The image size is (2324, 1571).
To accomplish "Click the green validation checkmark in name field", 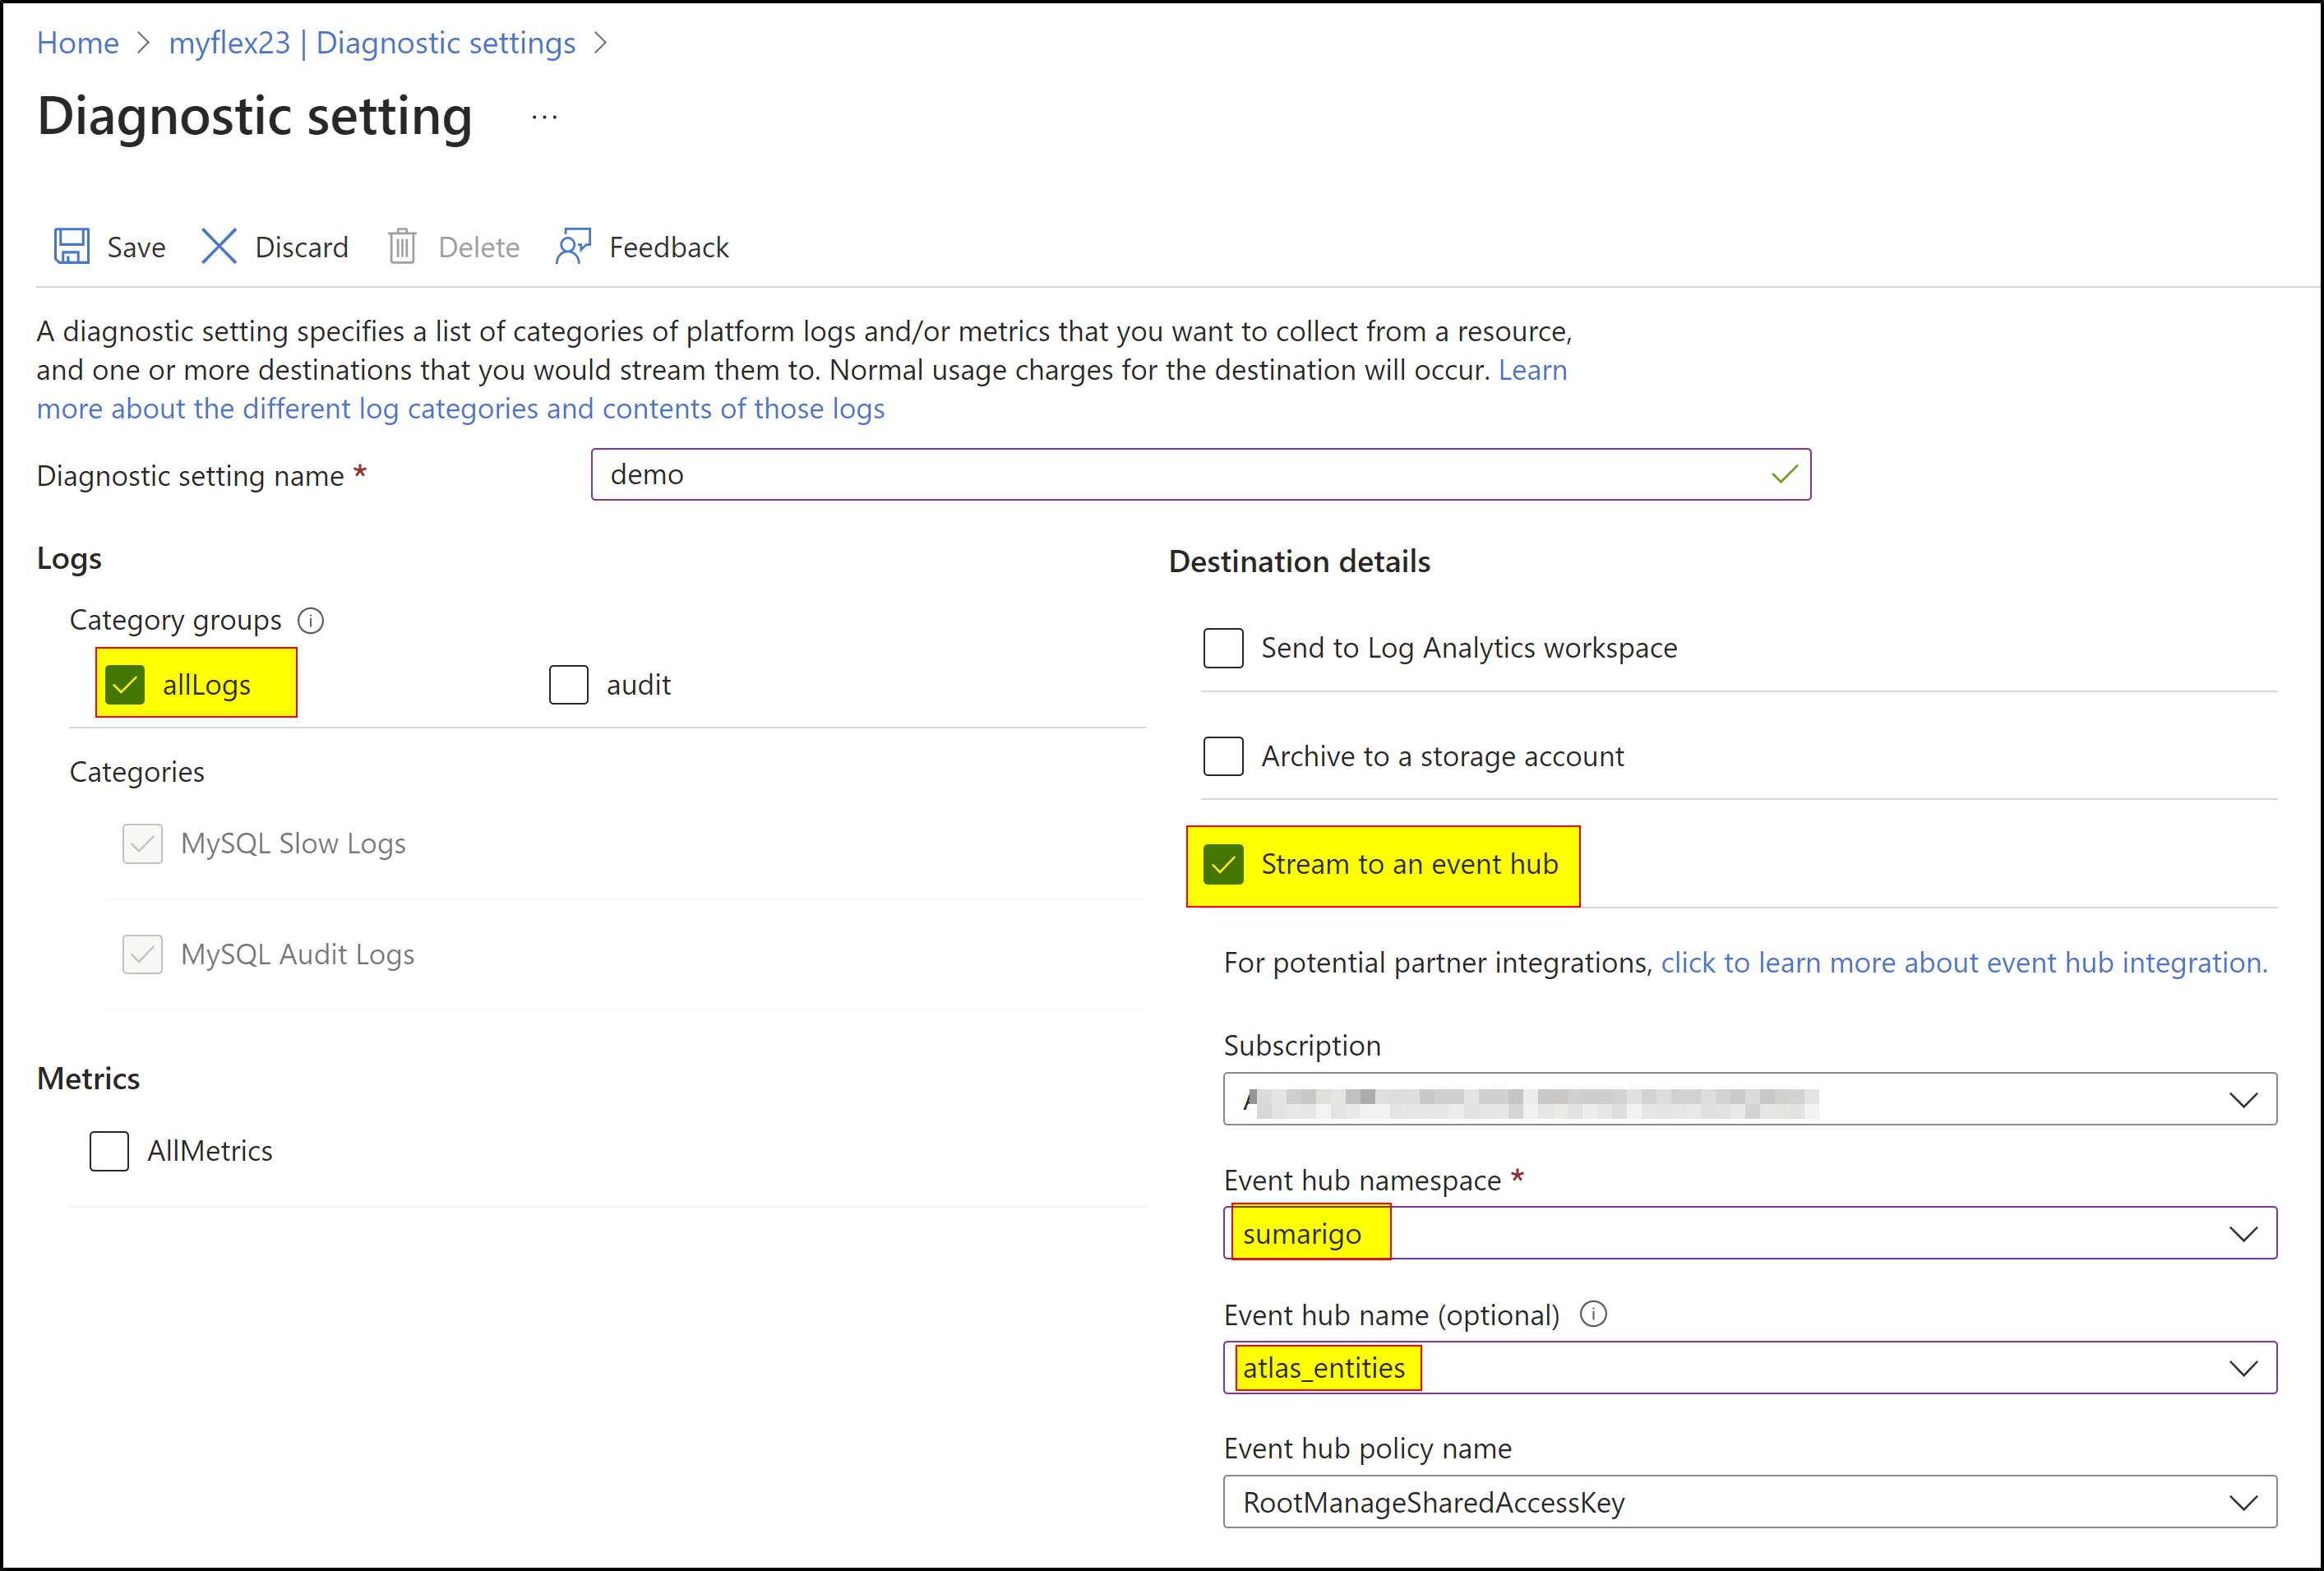I will coord(1783,474).
